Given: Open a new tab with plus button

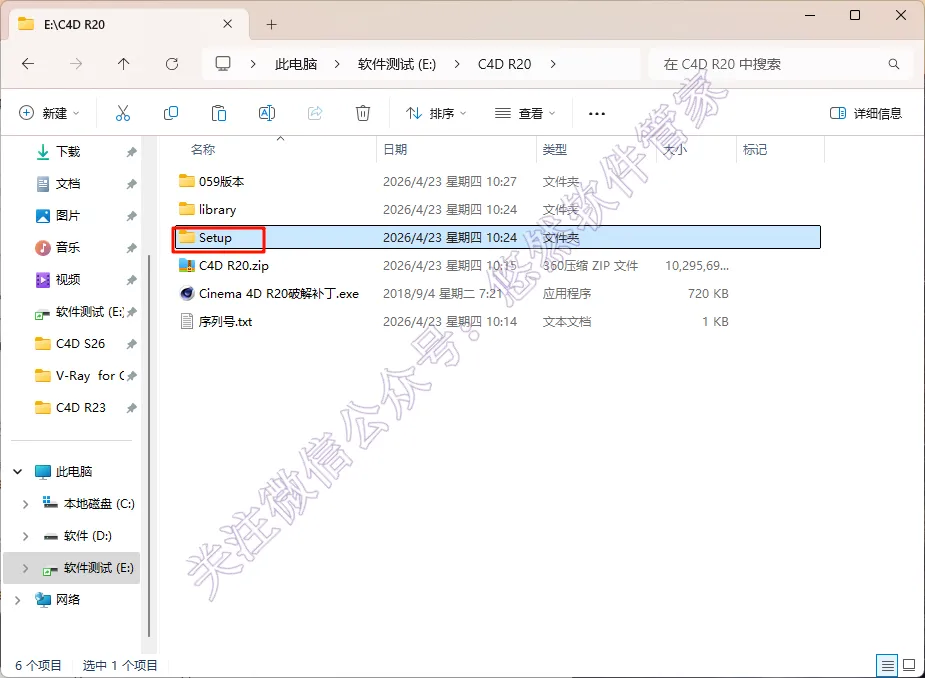Looking at the screenshot, I should coord(271,24).
